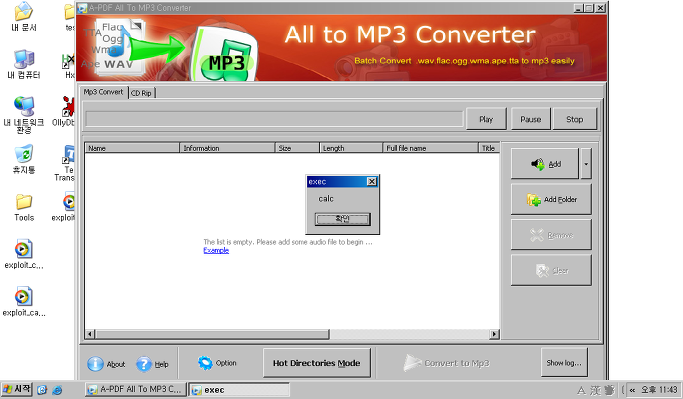The image size is (683, 399).
Task: Click the playback progress bar
Action: tap(274, 119)
